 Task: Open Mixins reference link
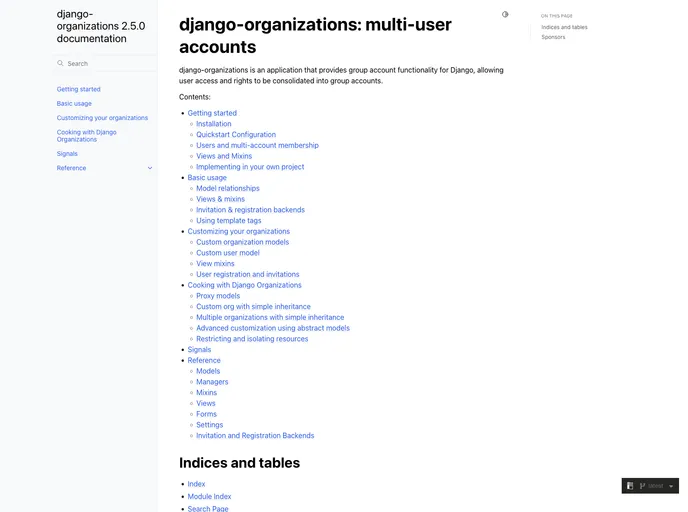pos(207,392)
